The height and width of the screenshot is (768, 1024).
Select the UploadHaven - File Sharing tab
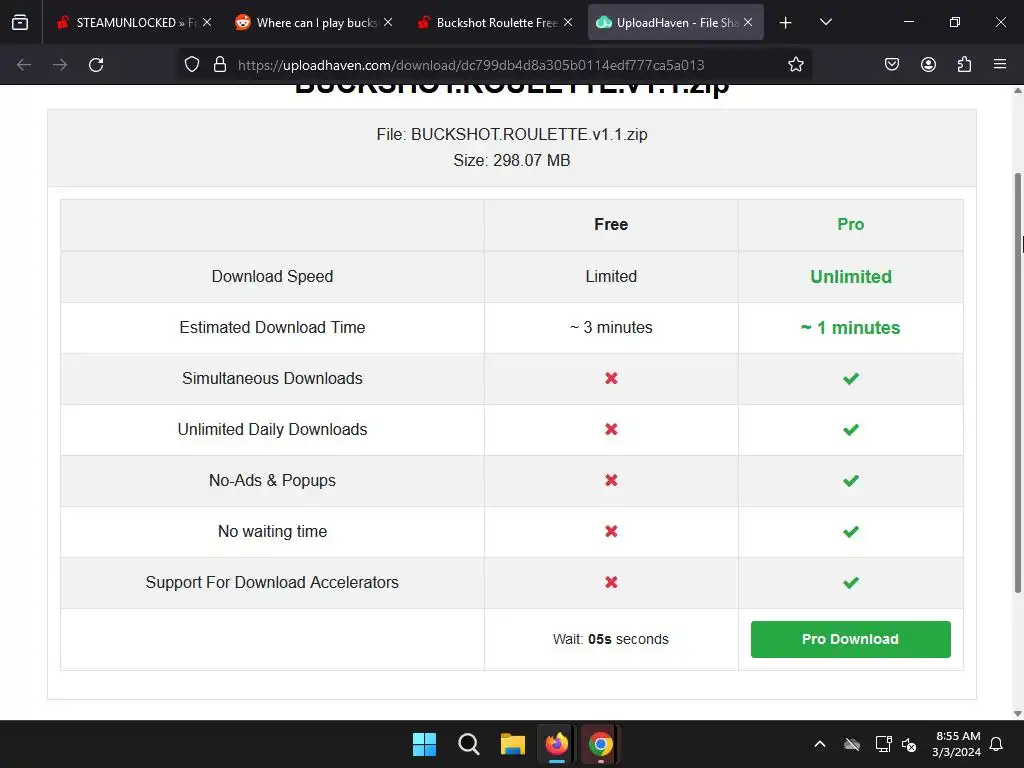[x=675, y=22]
